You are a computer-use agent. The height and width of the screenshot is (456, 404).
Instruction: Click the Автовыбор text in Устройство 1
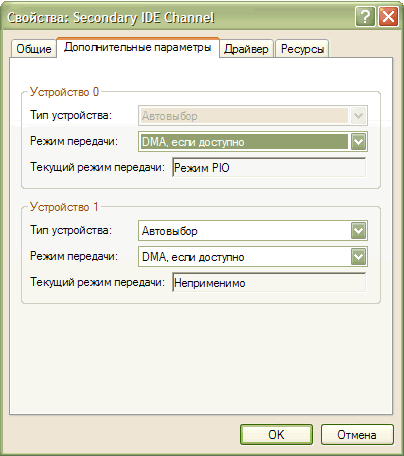170,231
